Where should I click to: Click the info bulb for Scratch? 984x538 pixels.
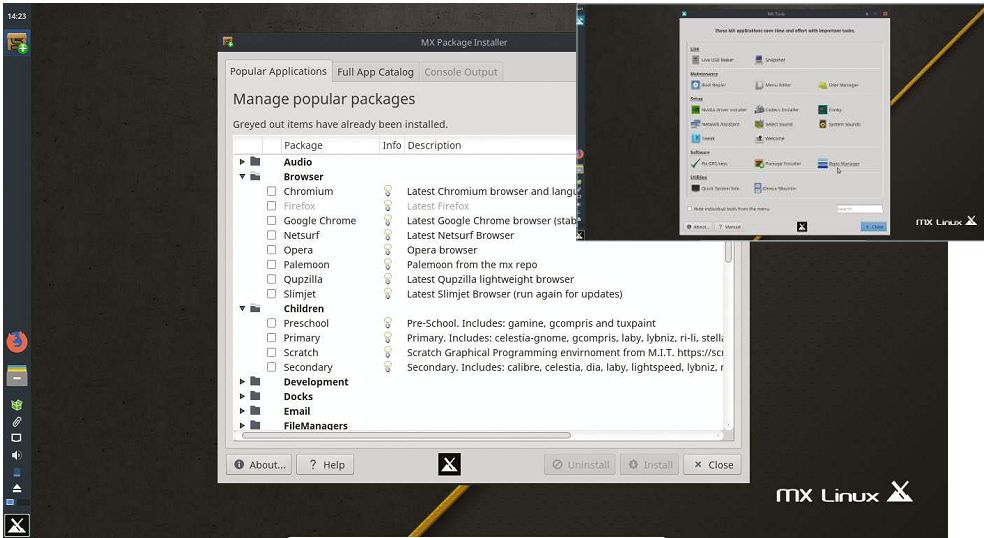388,352
